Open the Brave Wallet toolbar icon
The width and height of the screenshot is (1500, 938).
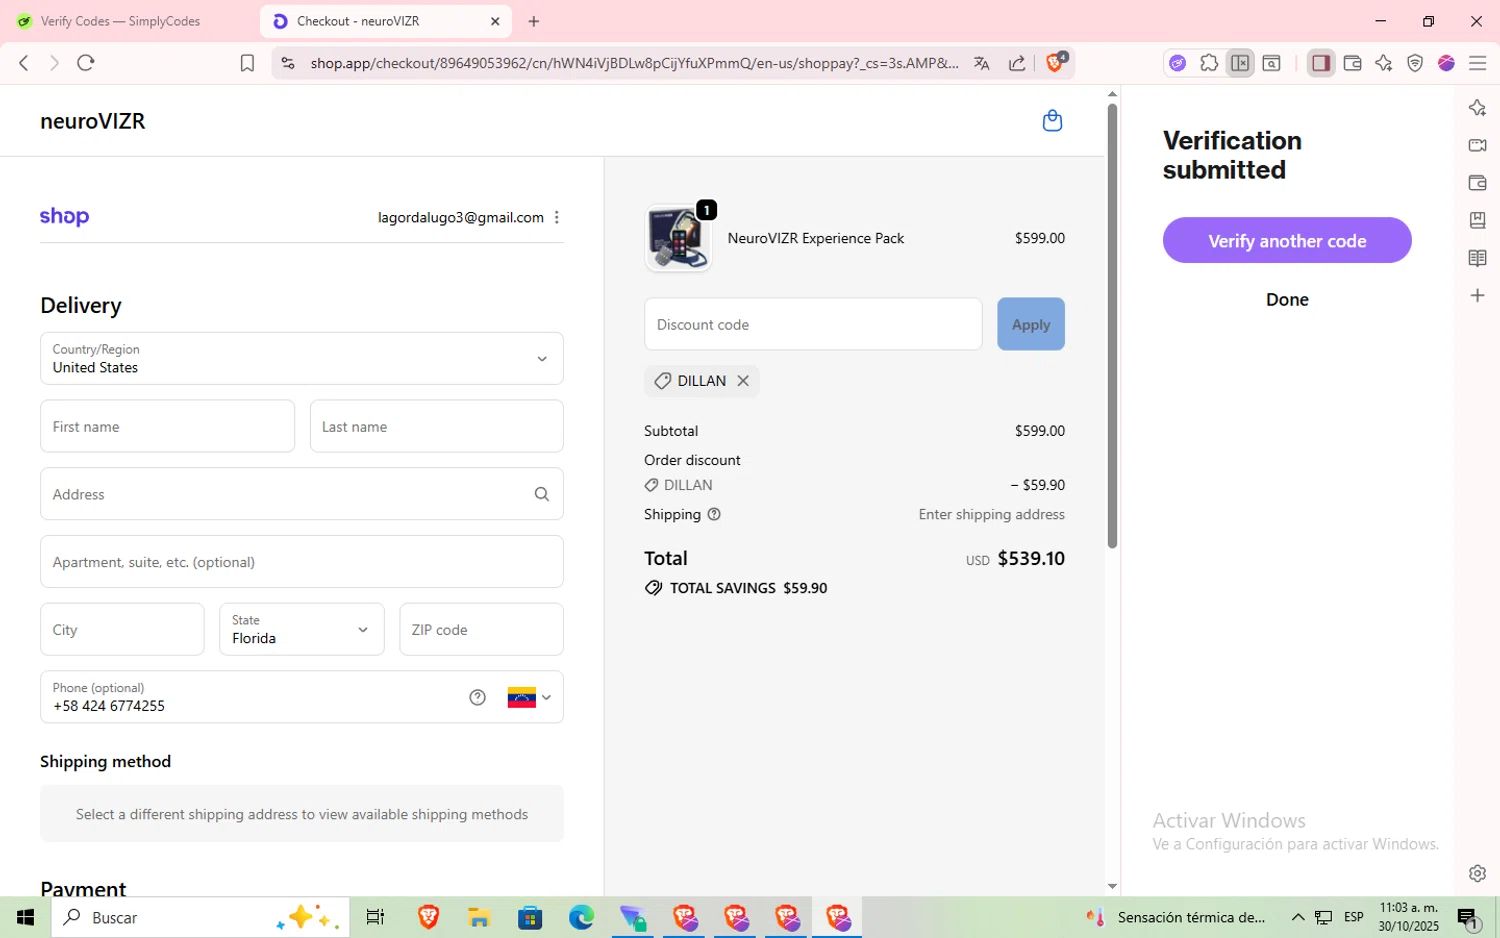pyautogui.click(x=1352, y=63)
